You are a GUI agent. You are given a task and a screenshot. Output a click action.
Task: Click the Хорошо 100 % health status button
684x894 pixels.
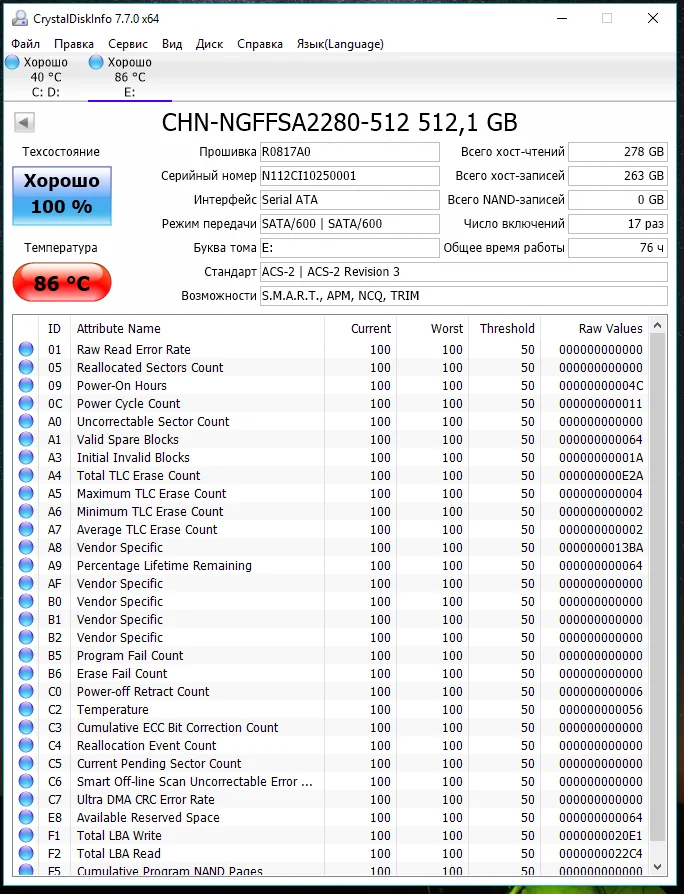pyautogui.click(x=62, y=196)
